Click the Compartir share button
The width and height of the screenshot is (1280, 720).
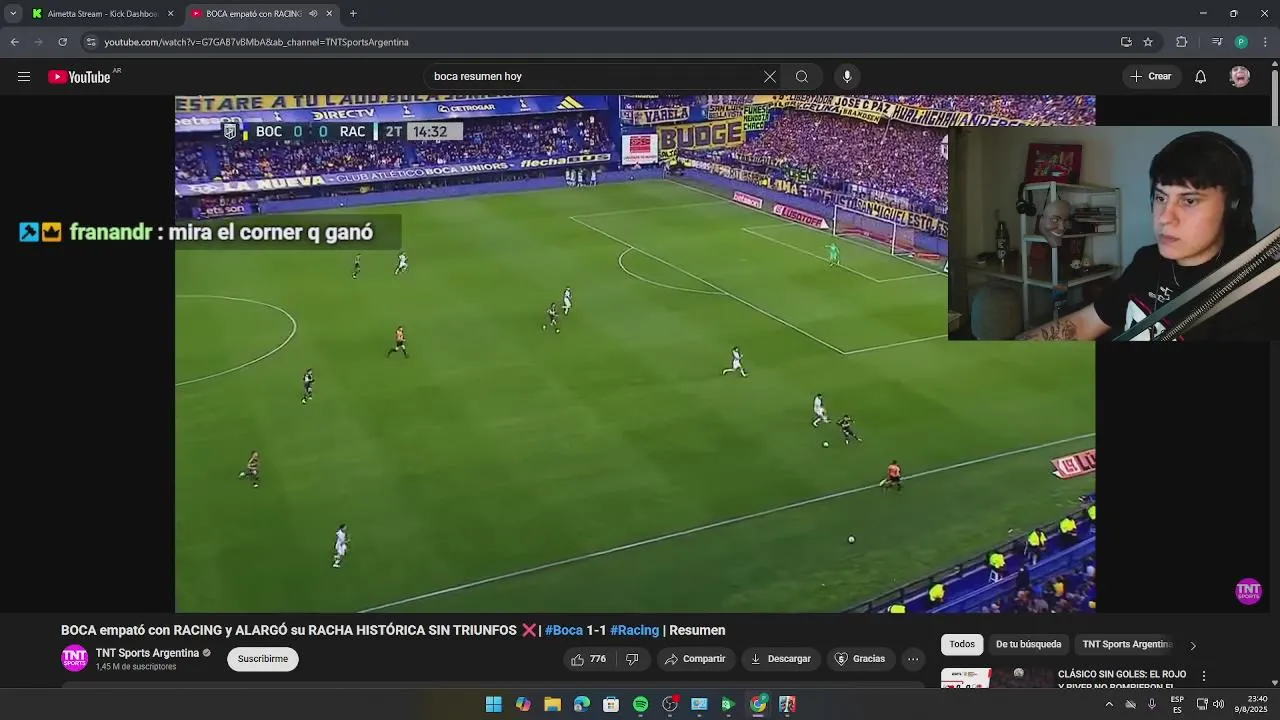(x=695, y=659)
